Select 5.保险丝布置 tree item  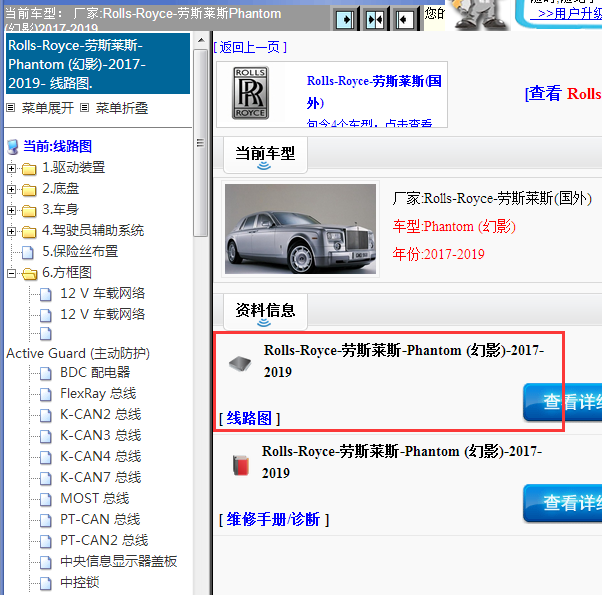click(80, 251)
